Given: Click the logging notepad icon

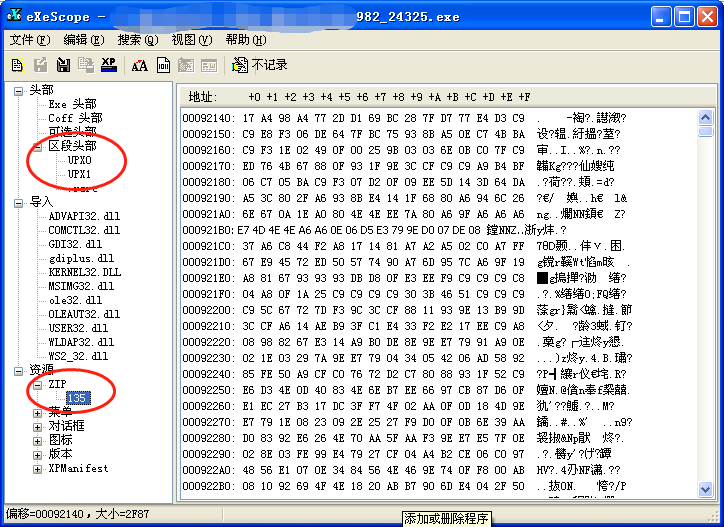Looking at the screenshot, I should point(240,65).
